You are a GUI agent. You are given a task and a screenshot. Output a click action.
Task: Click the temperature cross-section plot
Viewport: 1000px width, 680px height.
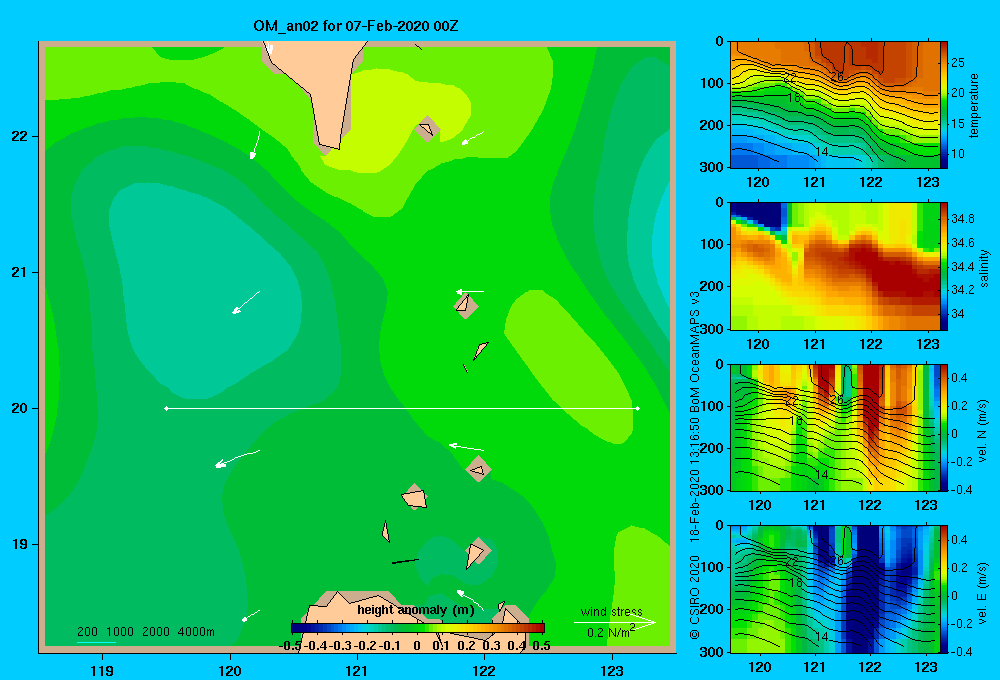(x=835, y=105)
